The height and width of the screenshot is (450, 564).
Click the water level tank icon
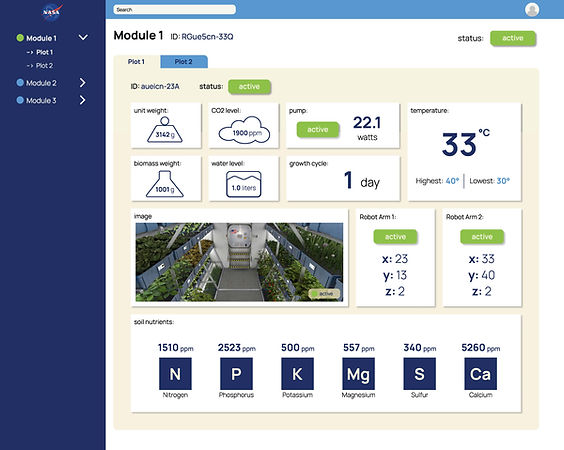[244, 184]
